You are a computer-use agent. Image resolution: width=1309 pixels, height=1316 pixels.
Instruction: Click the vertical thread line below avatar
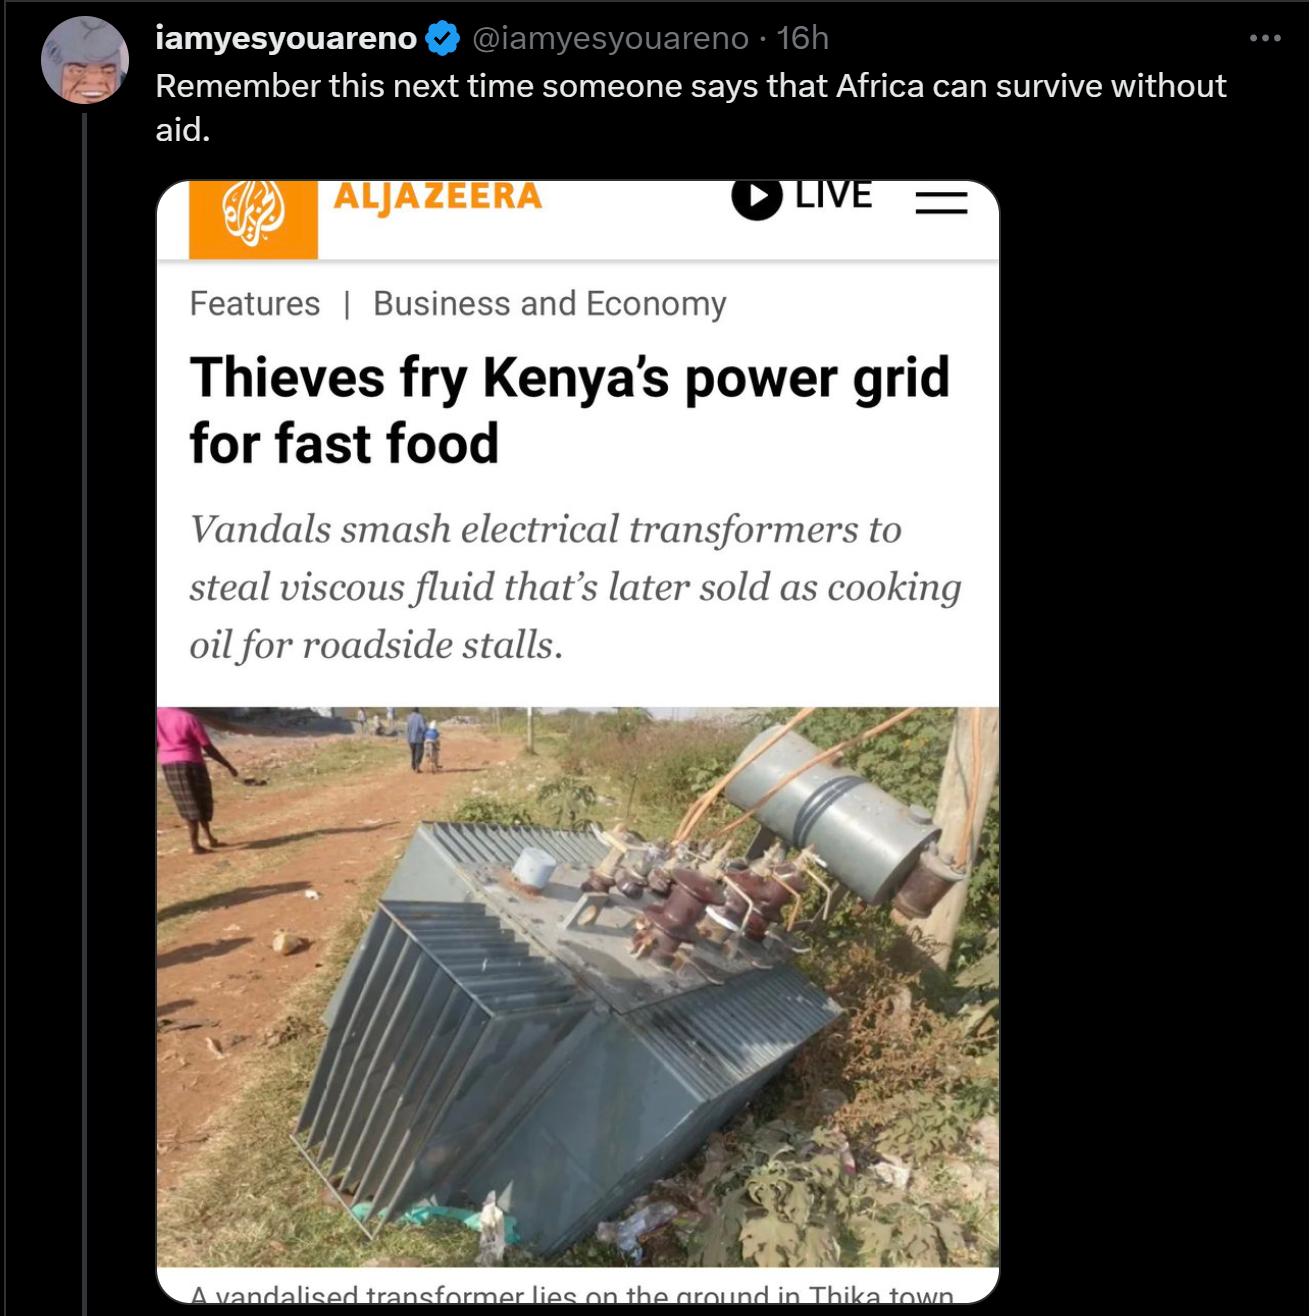point(85,700)
